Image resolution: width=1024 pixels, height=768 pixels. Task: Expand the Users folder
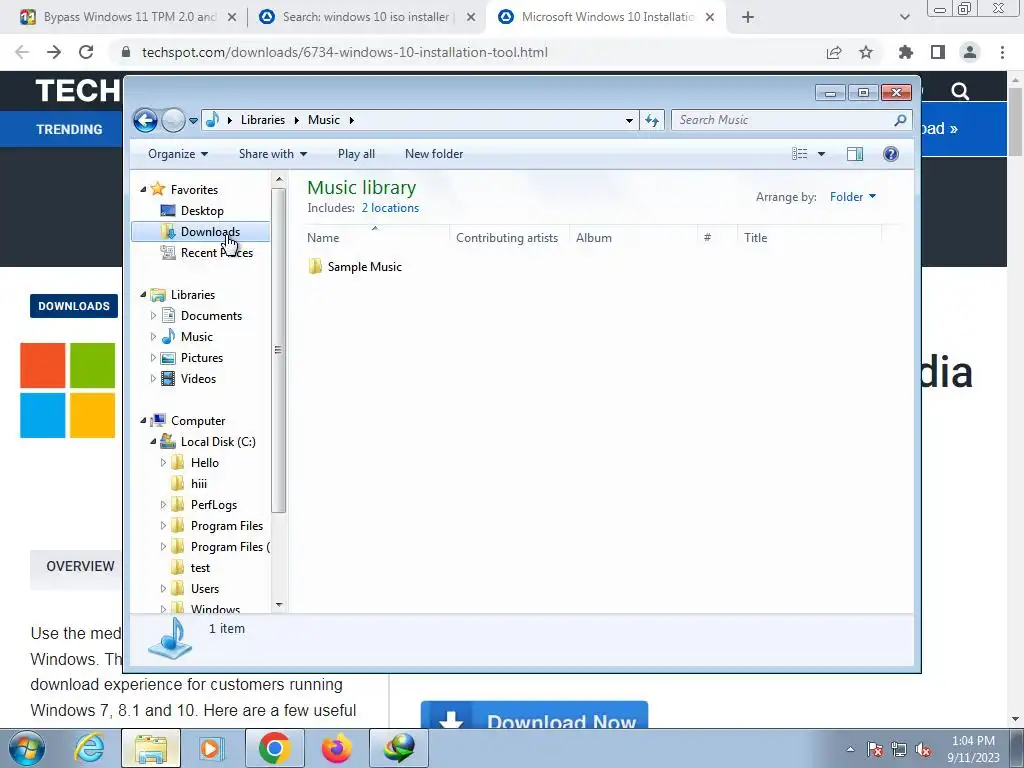pos(163,589)
